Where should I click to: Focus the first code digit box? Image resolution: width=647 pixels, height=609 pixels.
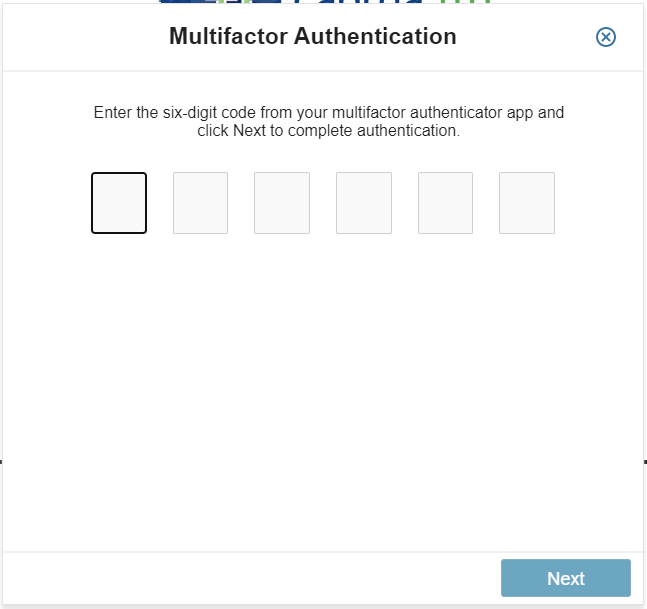pyautogui.click(x=119, y=203)
